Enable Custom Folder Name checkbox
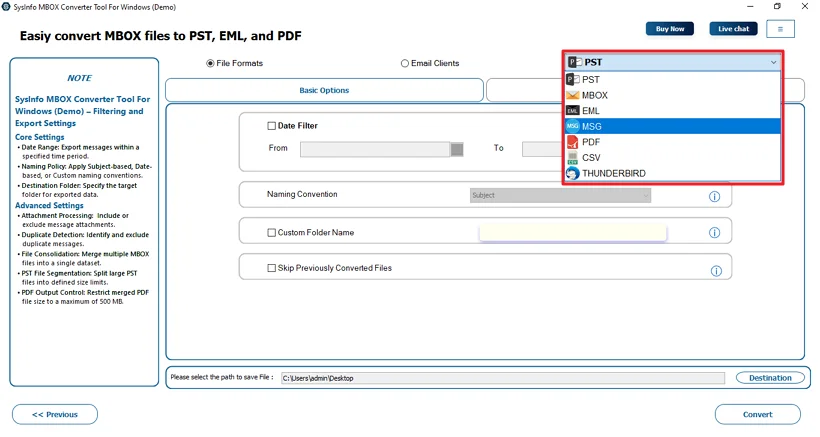 [271, 233]
